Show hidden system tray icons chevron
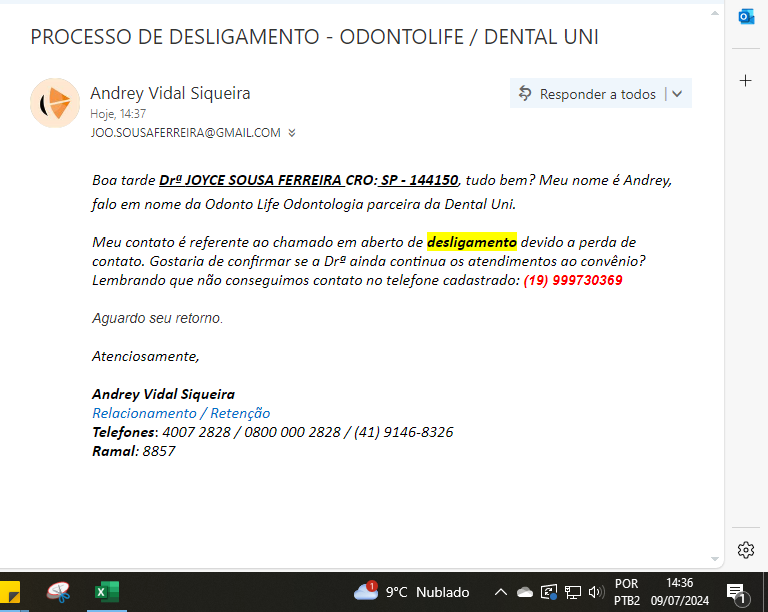Viewport: 768px width, 612px height. 501,592
